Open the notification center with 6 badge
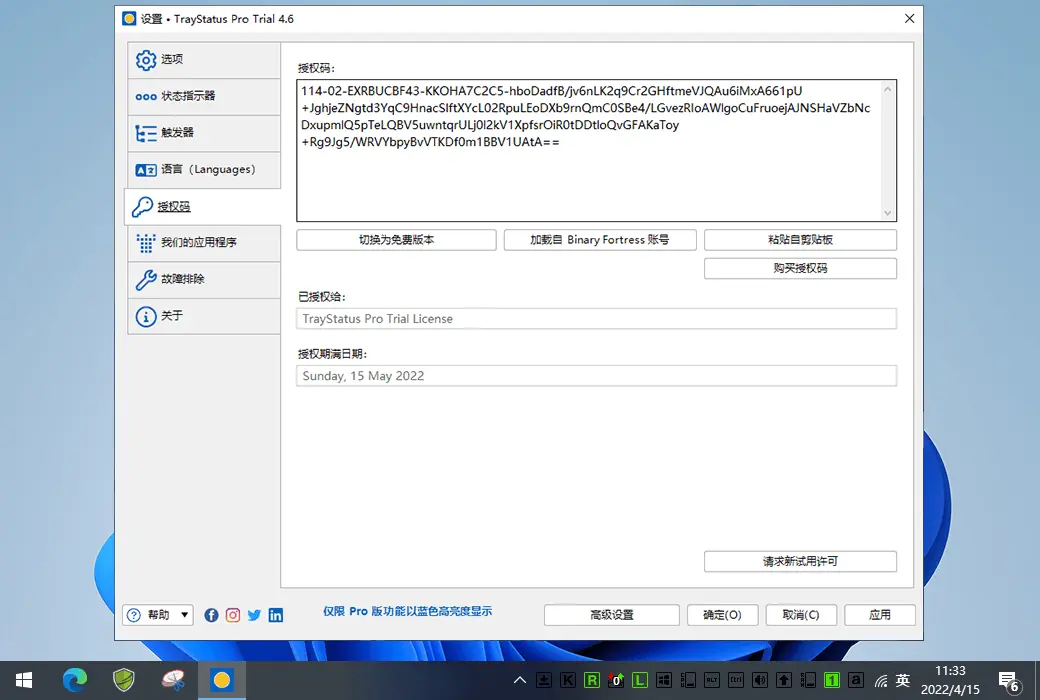Image resolution: width=1040 pixels, height=700 pixels. coord(1009,681)
